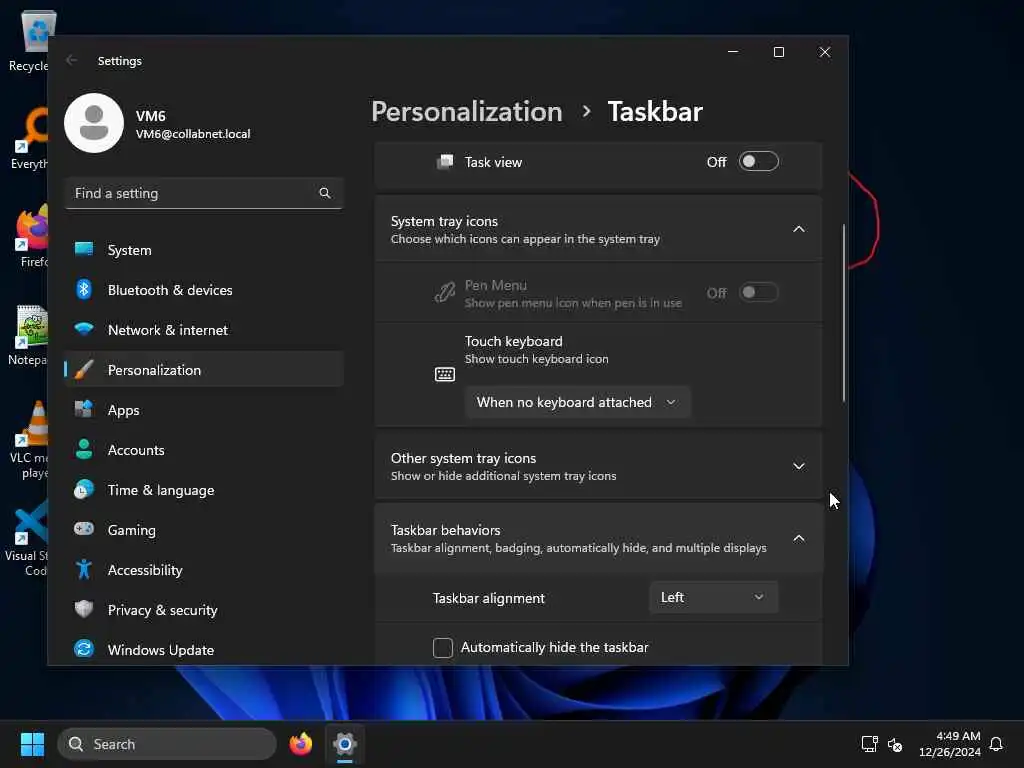Click the Firefox desktop shortcut
The height and width of the screenshot is (768, 1024).
pyautogui.click(x=31, y=236)
